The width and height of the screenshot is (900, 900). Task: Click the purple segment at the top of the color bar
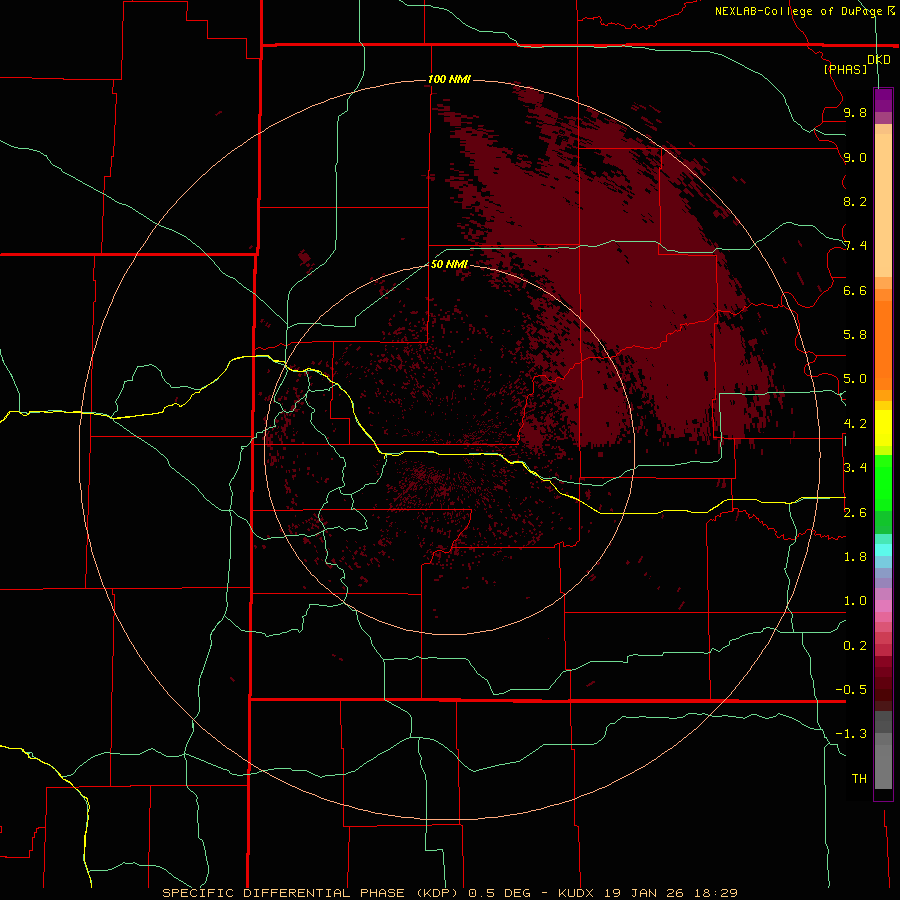click(883, 100)
